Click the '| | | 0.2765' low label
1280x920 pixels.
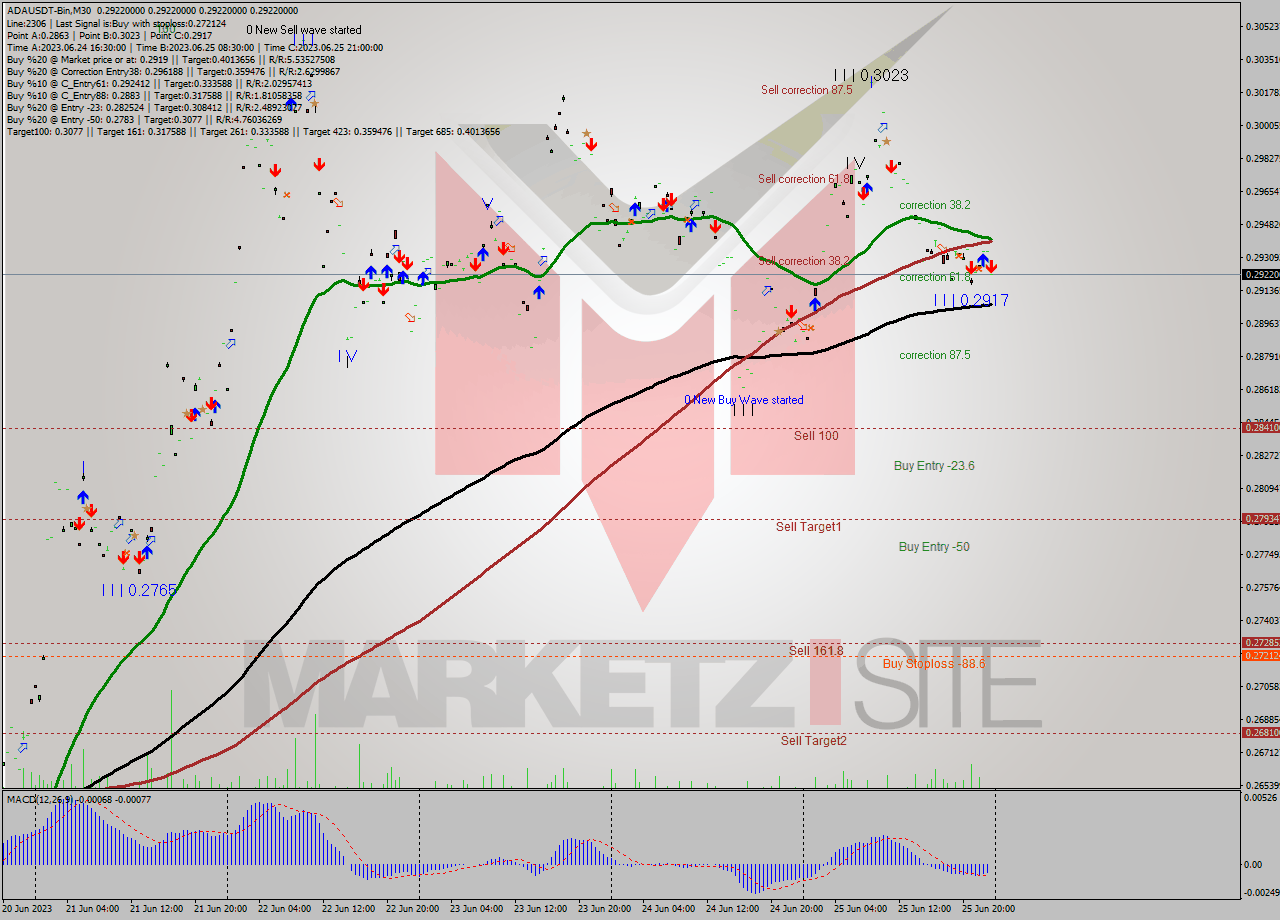140,590
